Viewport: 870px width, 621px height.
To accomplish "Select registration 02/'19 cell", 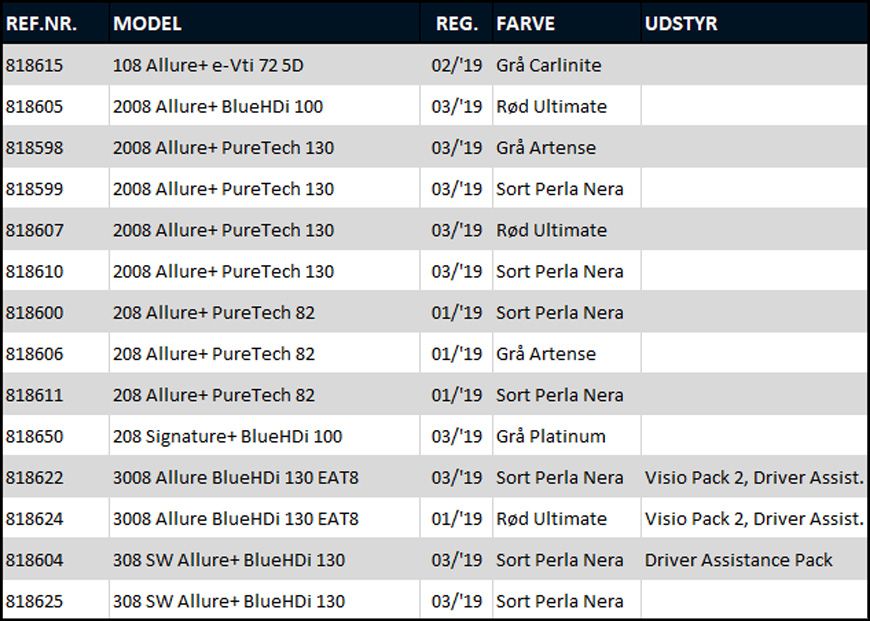I will [457, 65].
